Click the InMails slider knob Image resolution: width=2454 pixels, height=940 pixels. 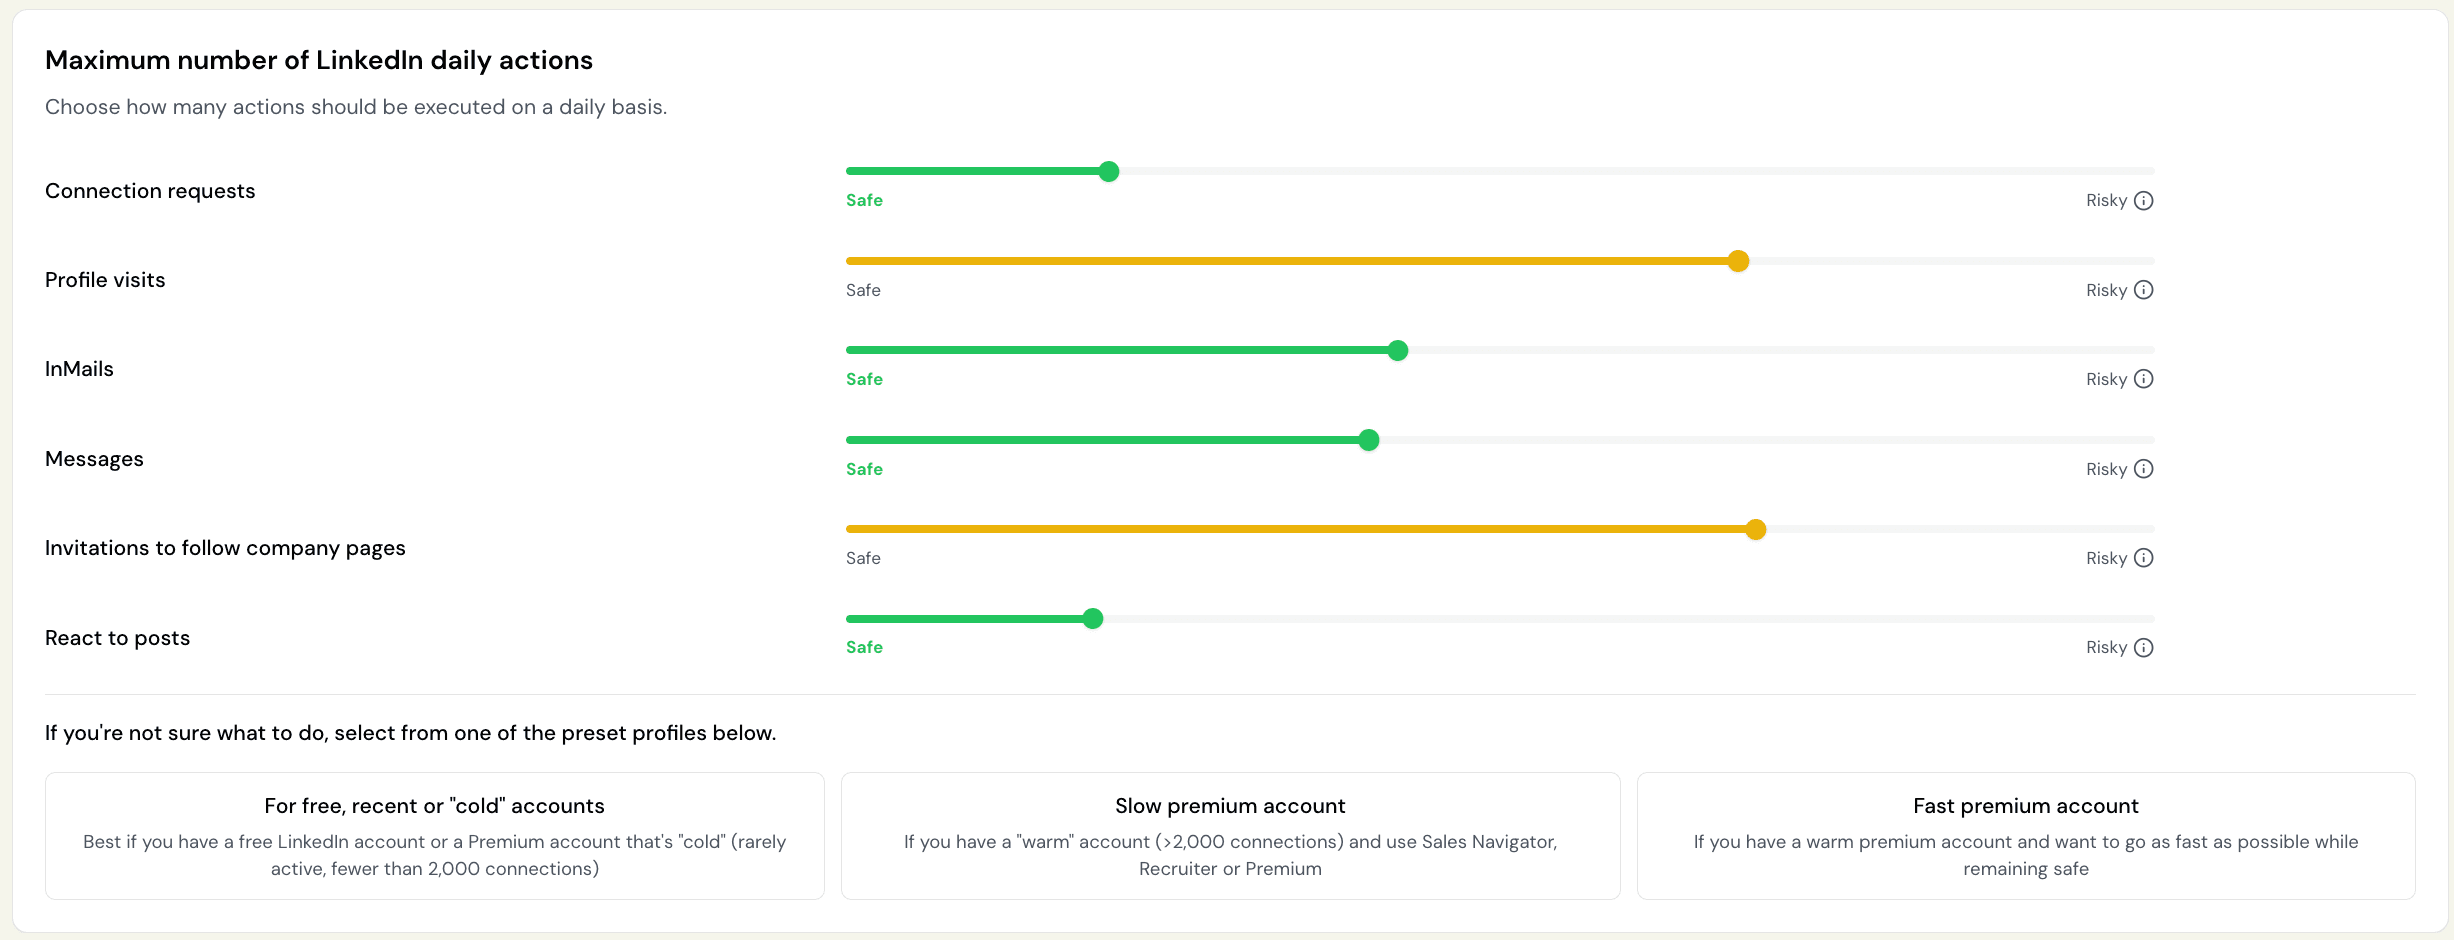(x=1396, y=350)
